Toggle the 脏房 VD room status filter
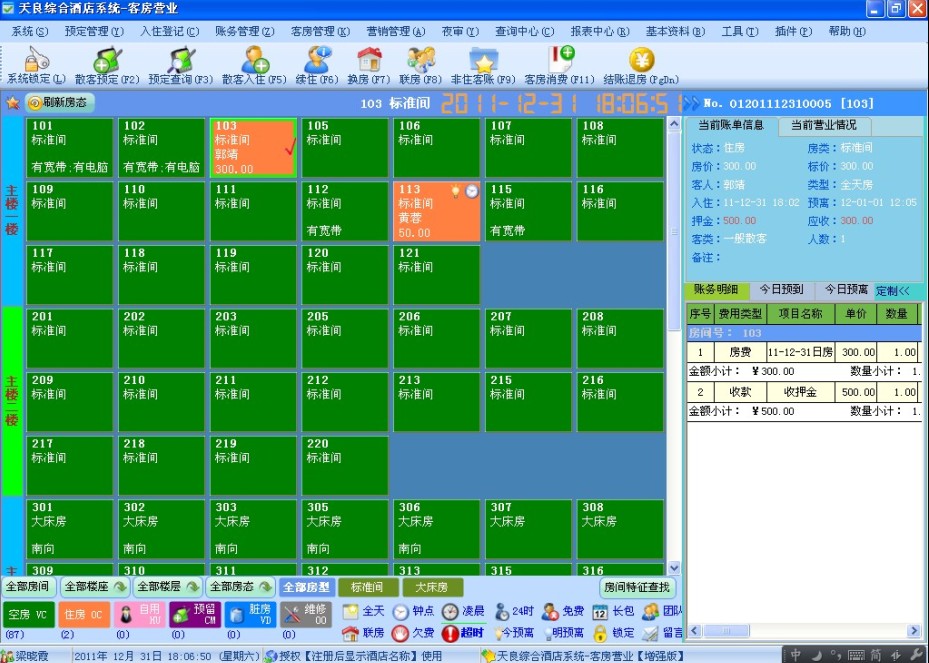 (x=250, y=614)
